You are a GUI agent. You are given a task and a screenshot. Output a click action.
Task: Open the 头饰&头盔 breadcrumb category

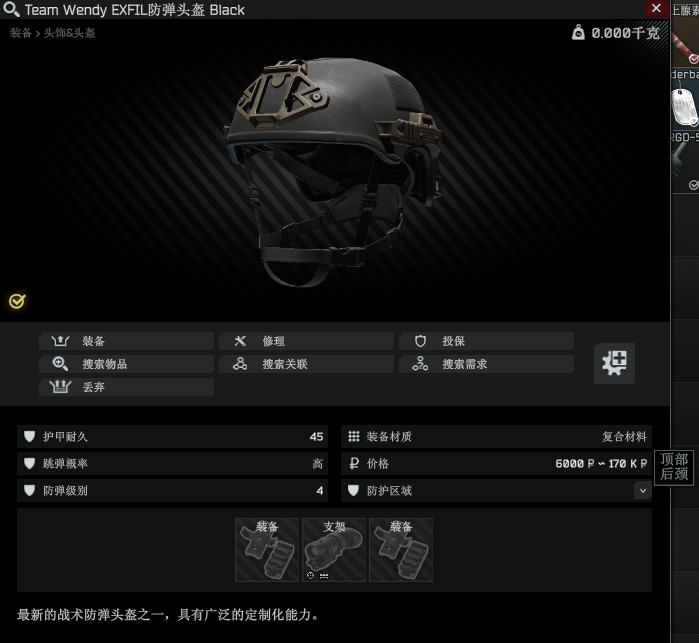pyautogui.click(x=70, y=33)
